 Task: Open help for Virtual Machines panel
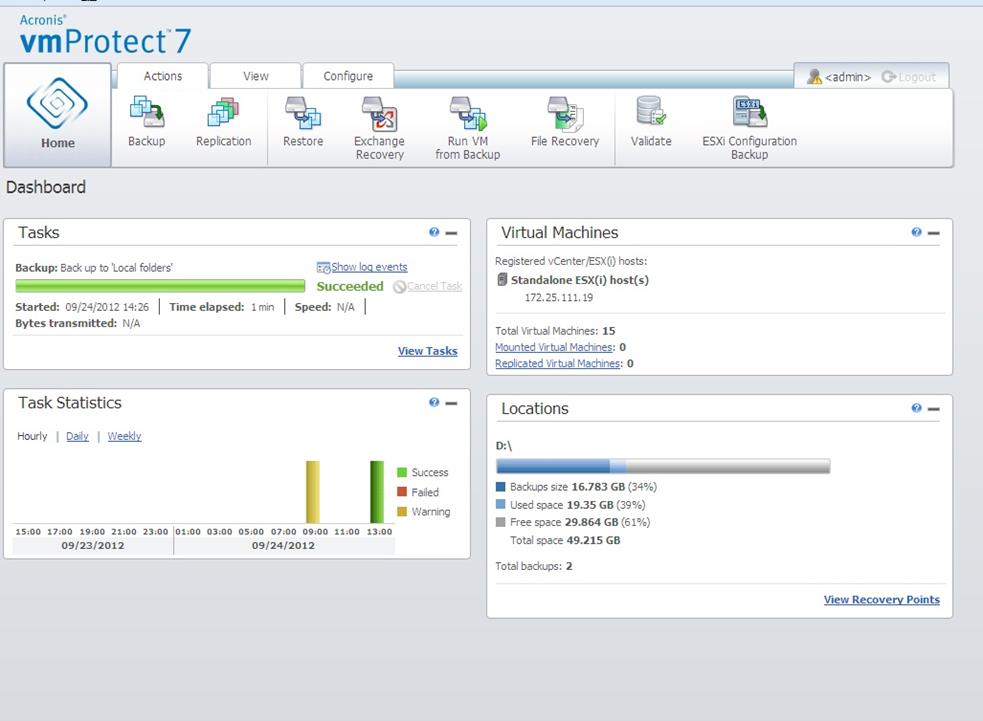917,232
